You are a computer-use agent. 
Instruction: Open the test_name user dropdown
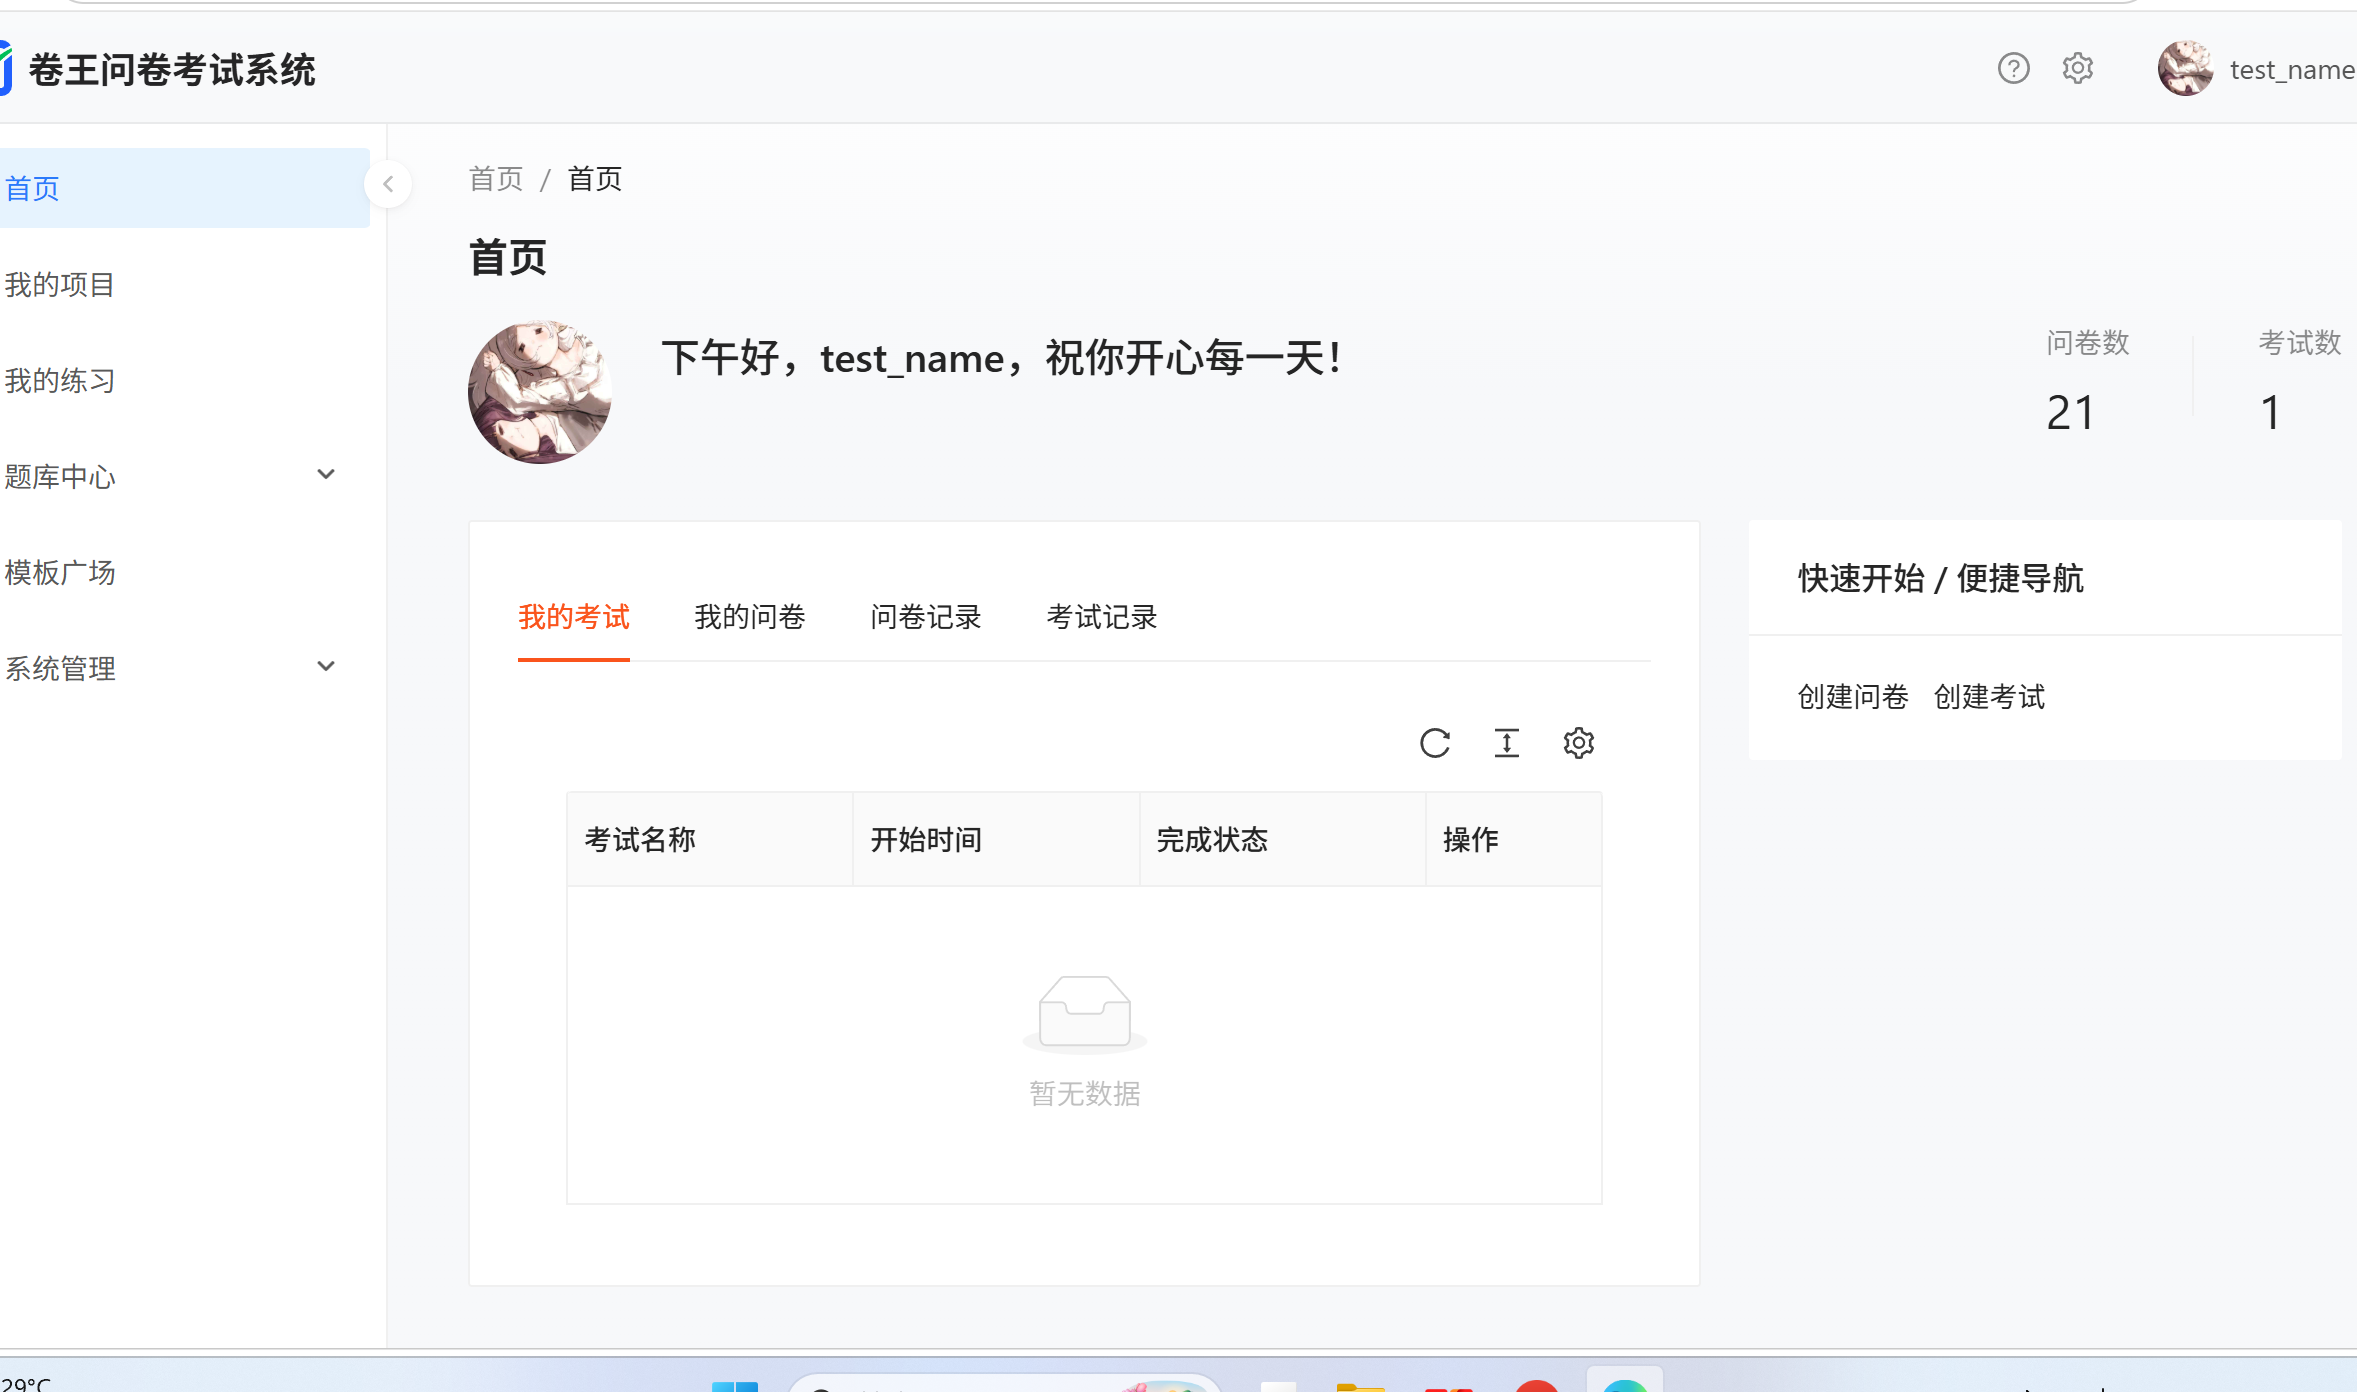click(2291, 70)
